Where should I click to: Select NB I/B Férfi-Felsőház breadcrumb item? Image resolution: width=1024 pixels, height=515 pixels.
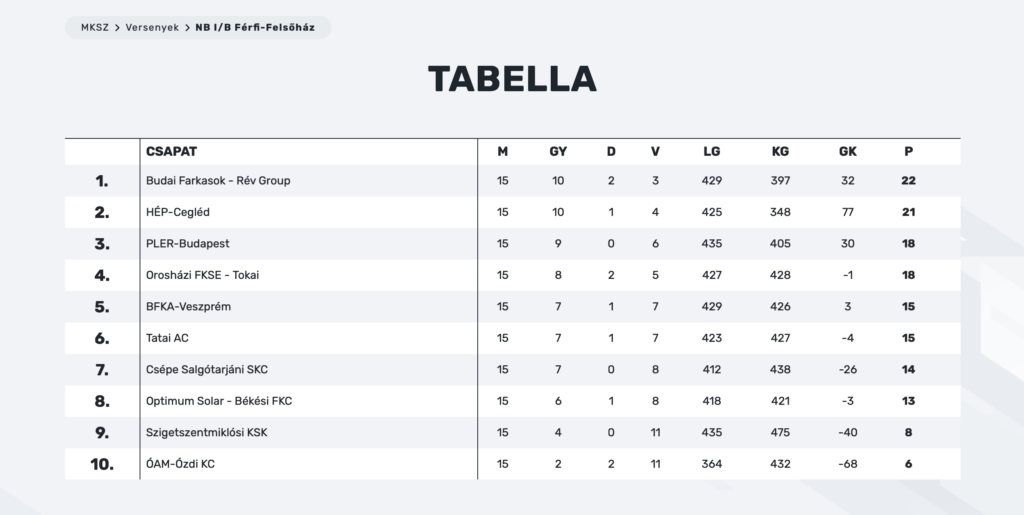[255, 27]
